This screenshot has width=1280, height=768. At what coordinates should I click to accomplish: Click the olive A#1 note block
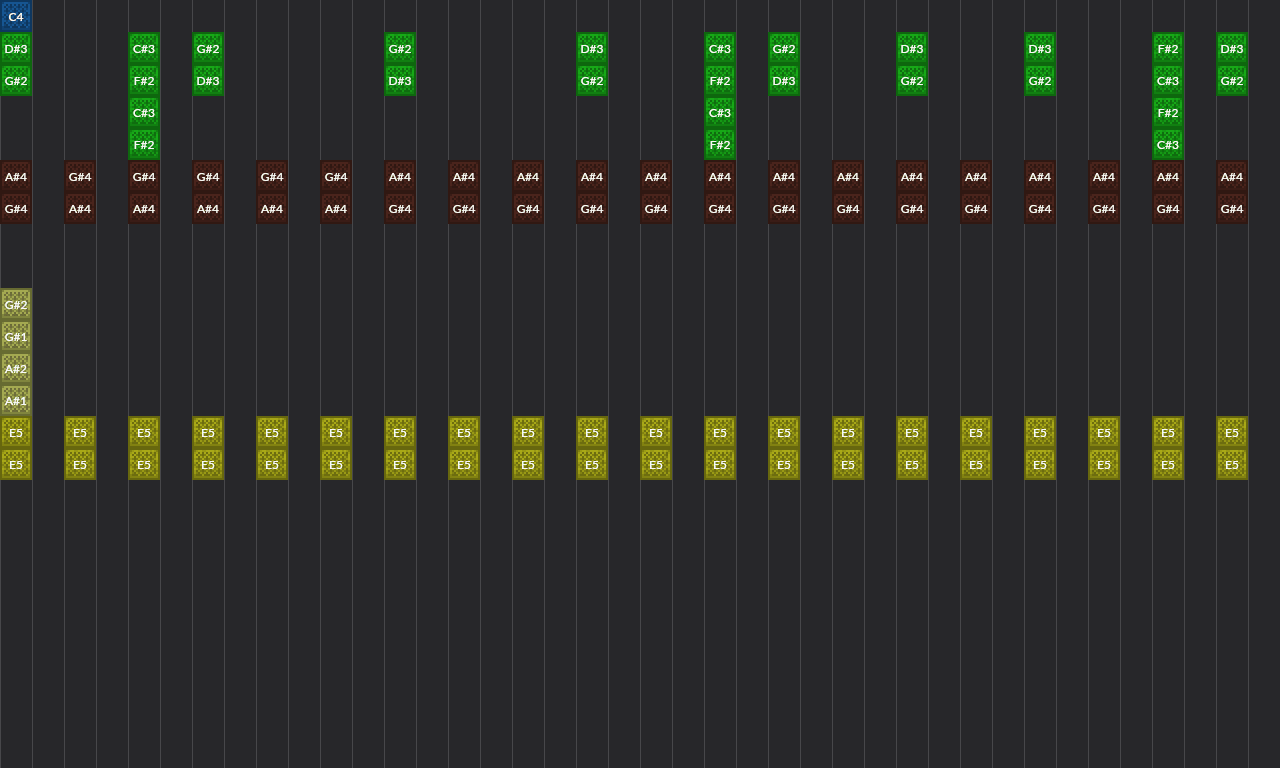pyautogui.click(x=16, y=401)
